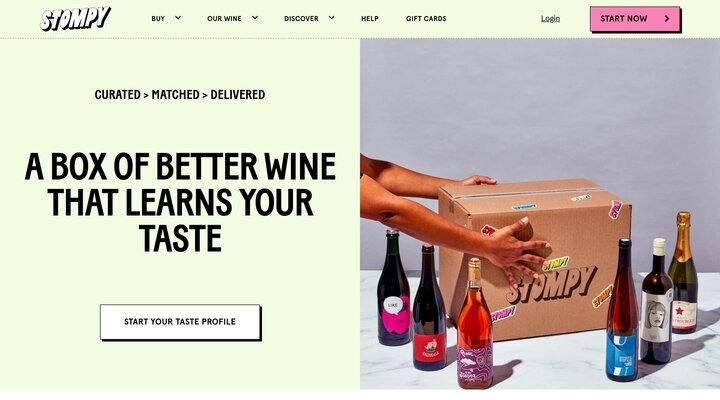The width and height of the screenshot is (720, 400).
Task: Open the Discover menu
Action: (301, 19)
